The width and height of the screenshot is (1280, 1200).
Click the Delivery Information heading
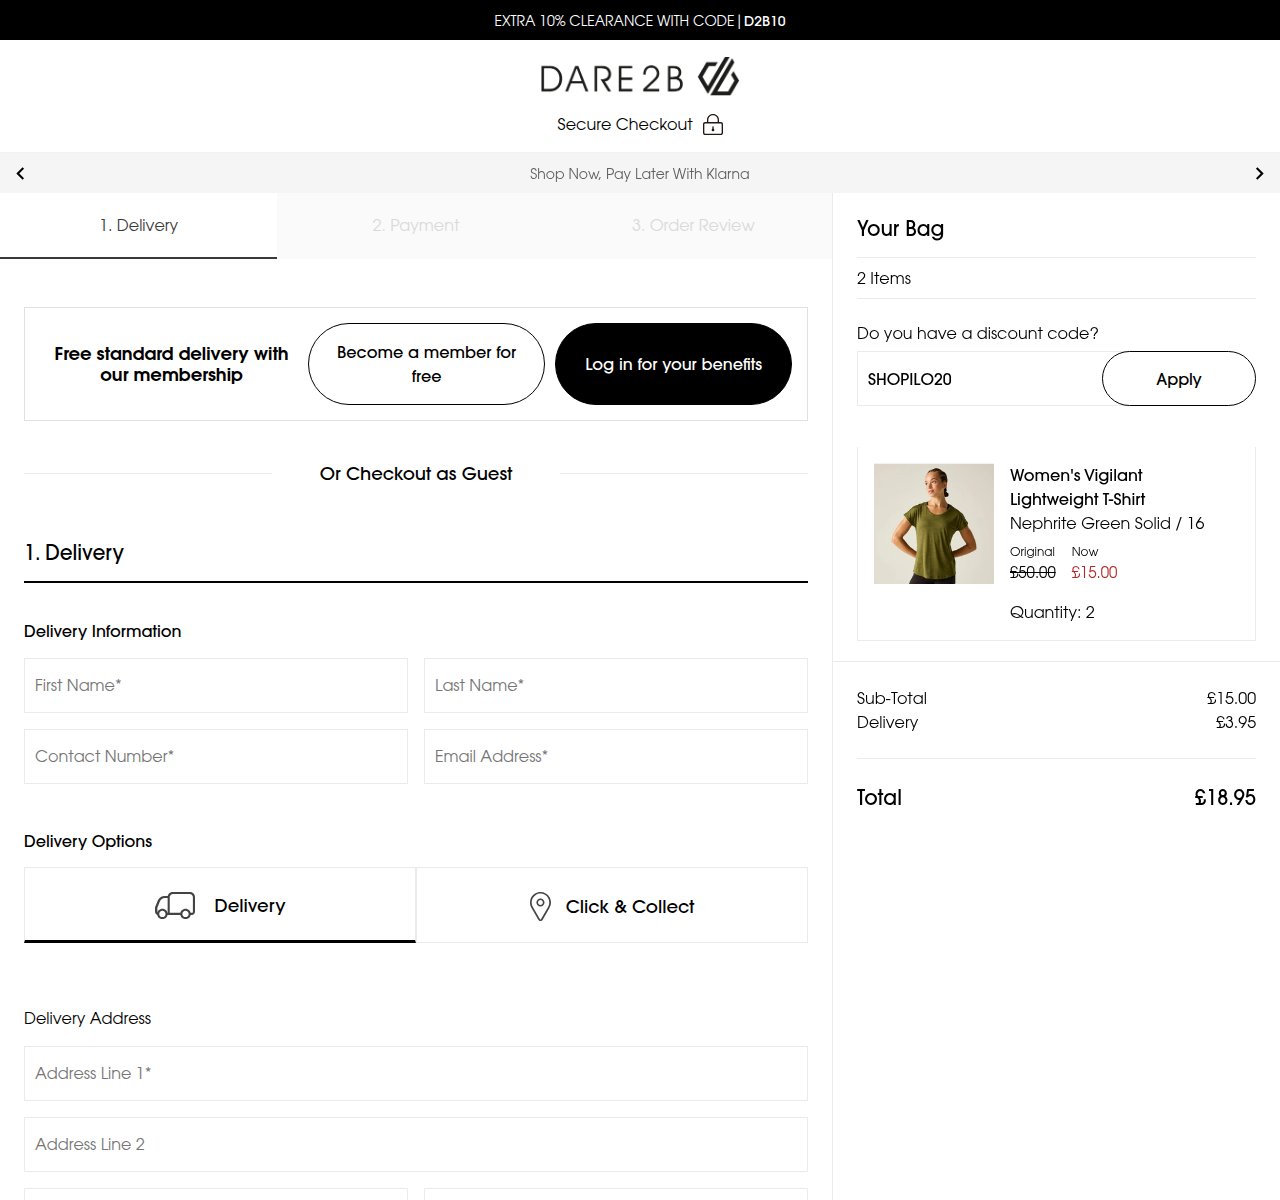coord(103,631)
